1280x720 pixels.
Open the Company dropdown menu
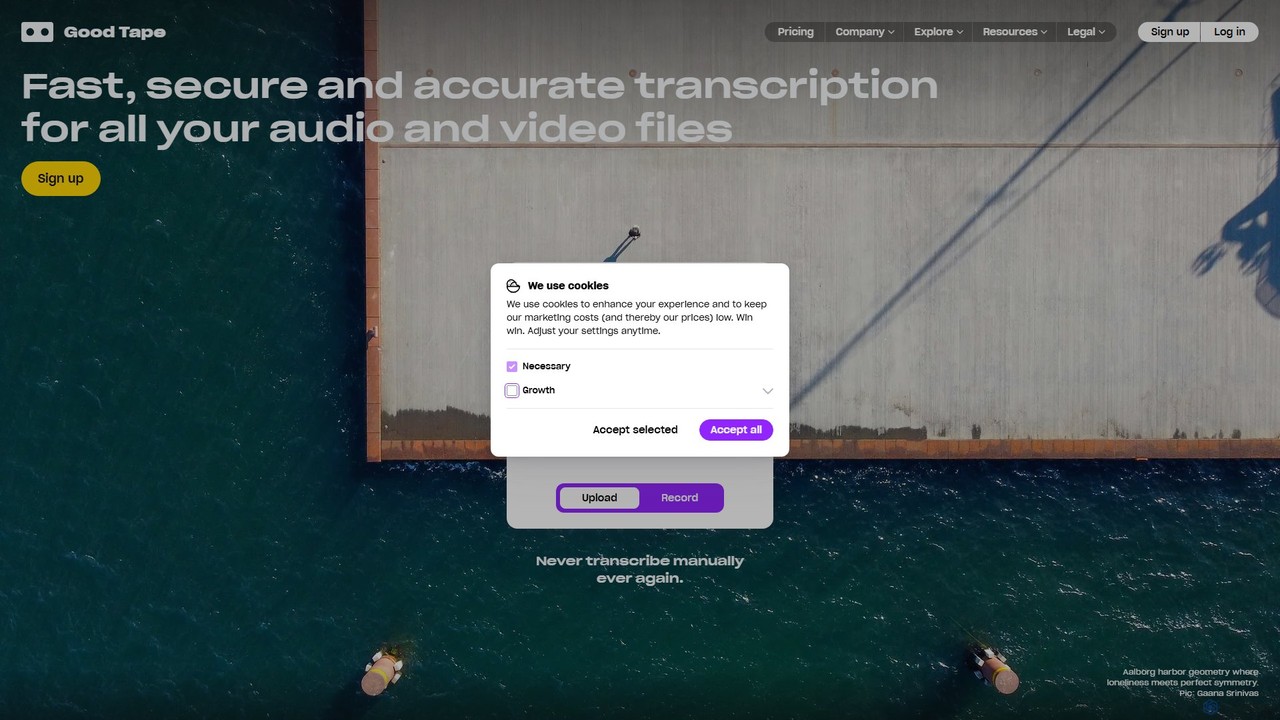click(x=865, y=32)
